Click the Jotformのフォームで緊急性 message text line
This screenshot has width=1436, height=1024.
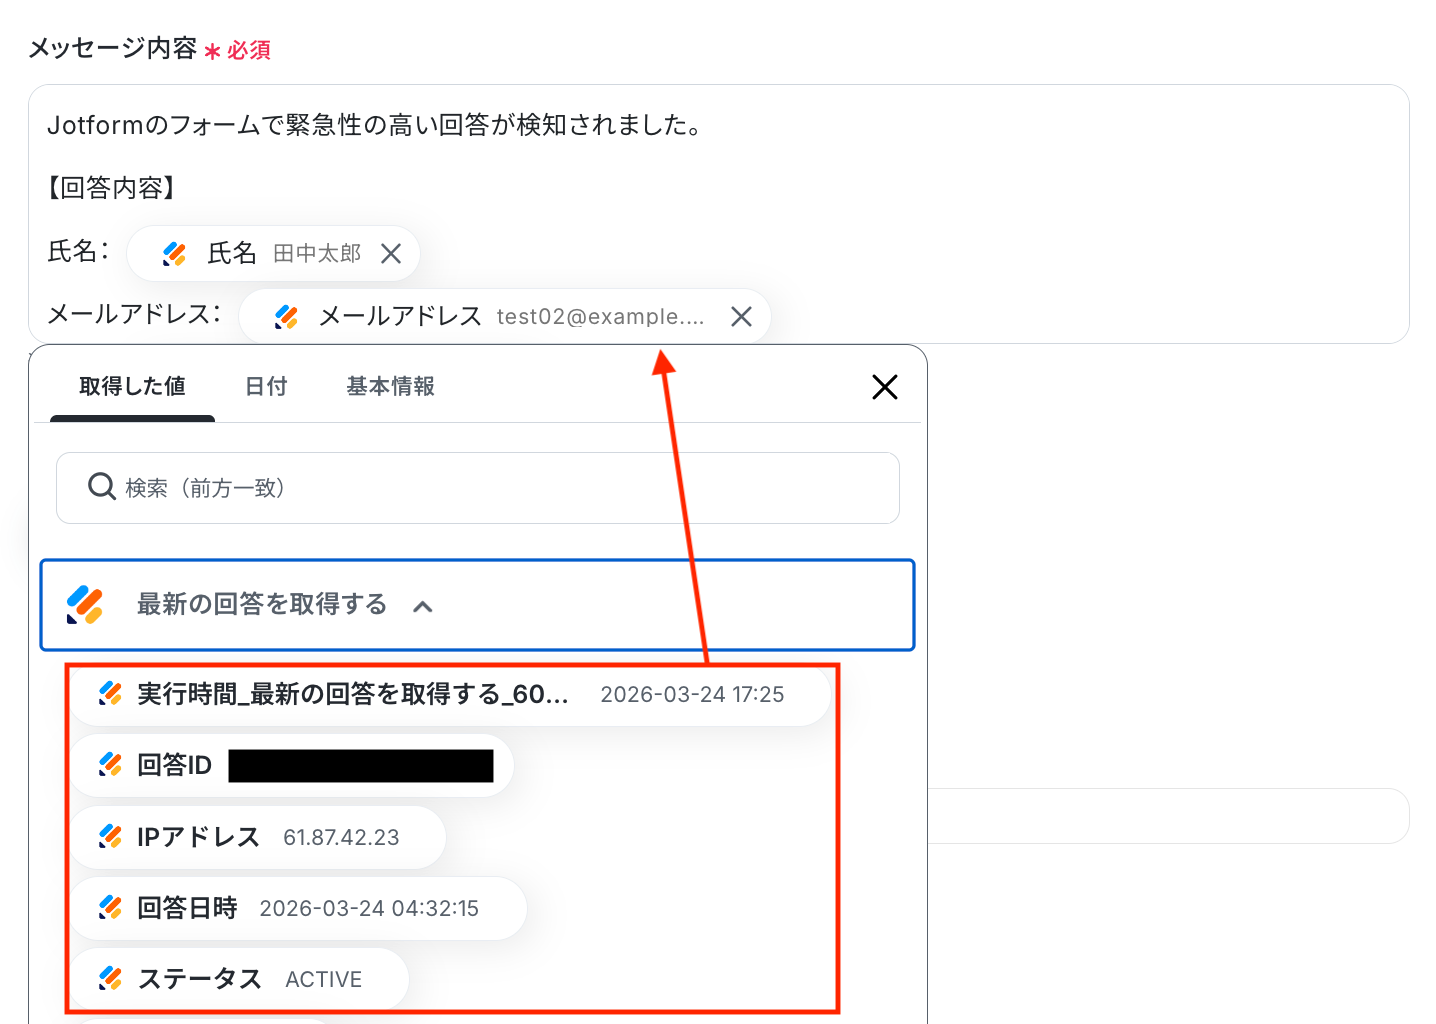pos(375,125)
